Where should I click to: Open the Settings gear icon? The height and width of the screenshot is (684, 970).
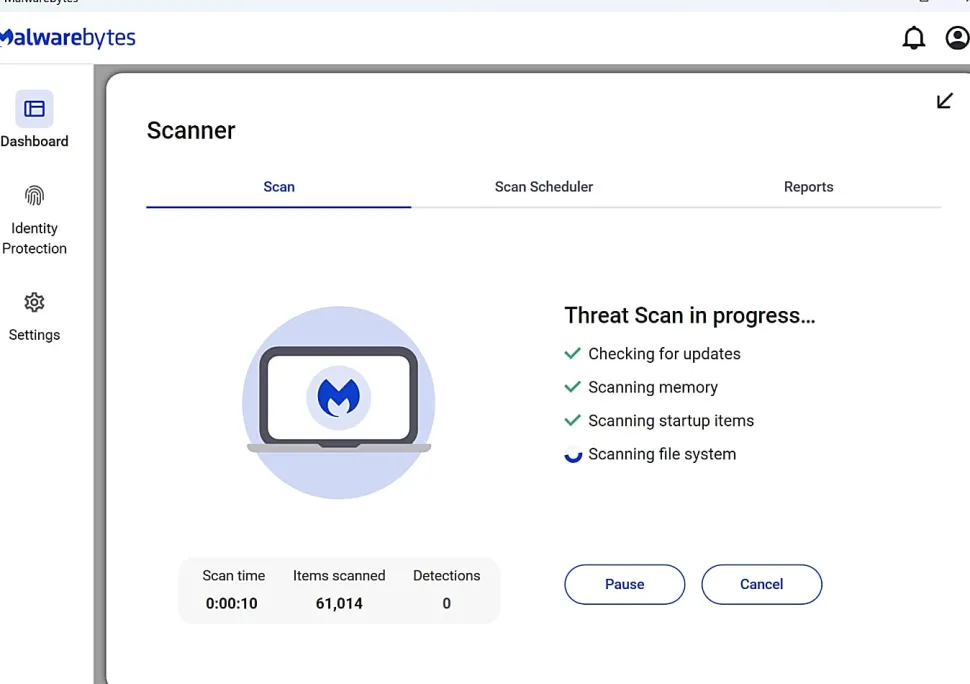click(34, 302)
